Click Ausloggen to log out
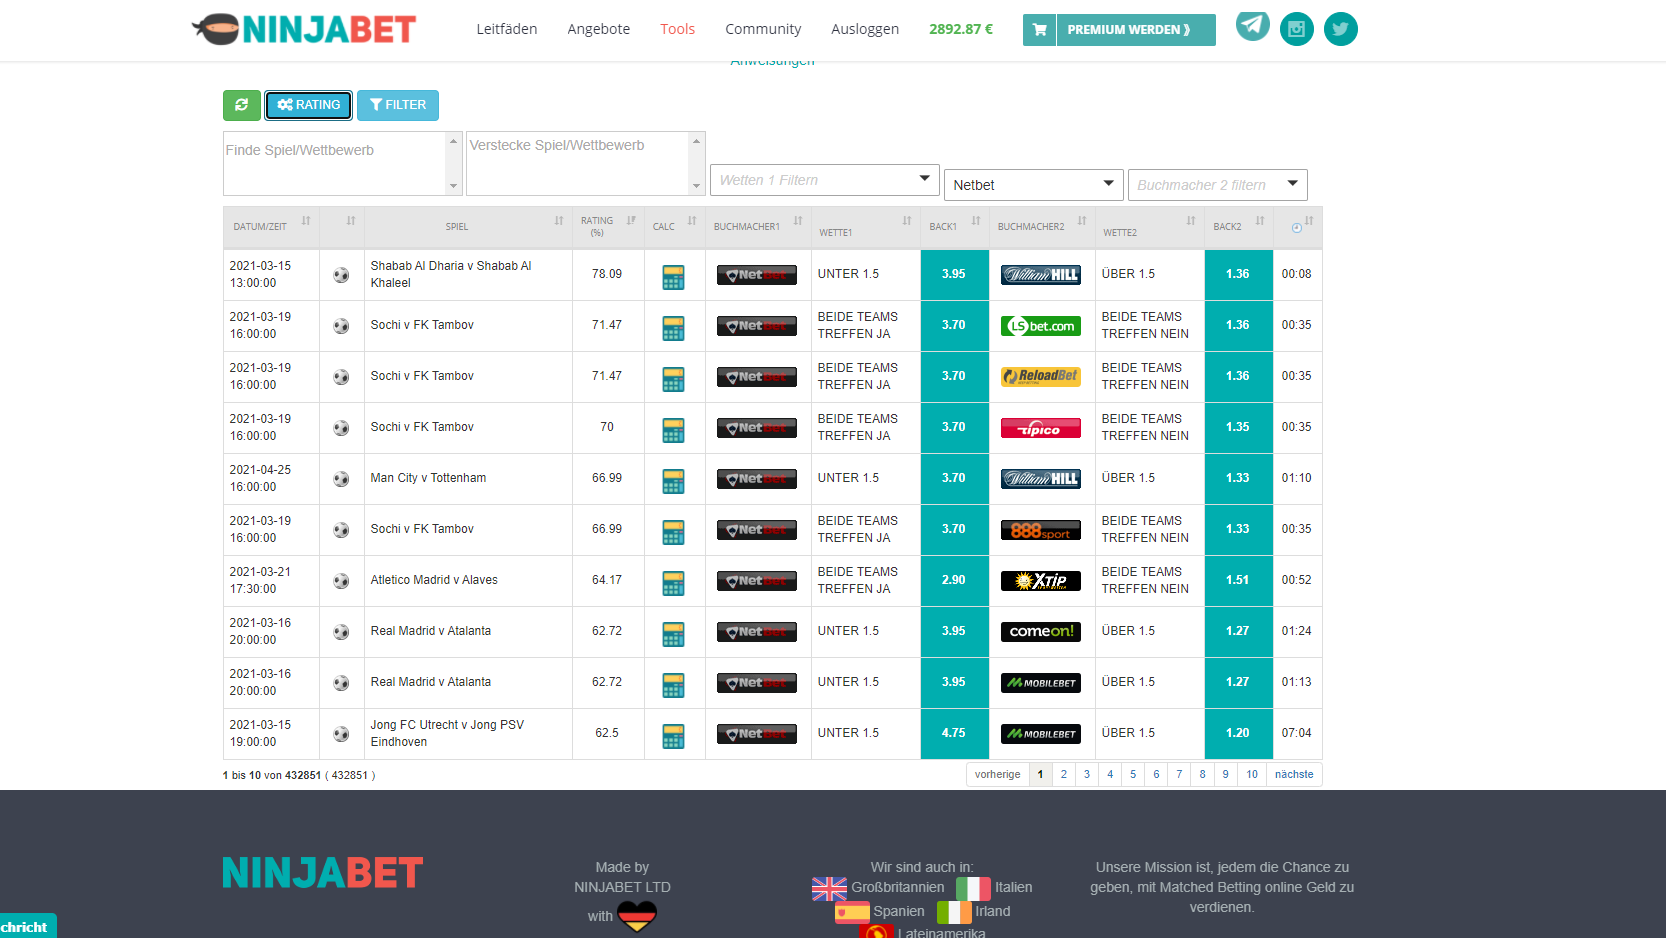 coord(865,29)
